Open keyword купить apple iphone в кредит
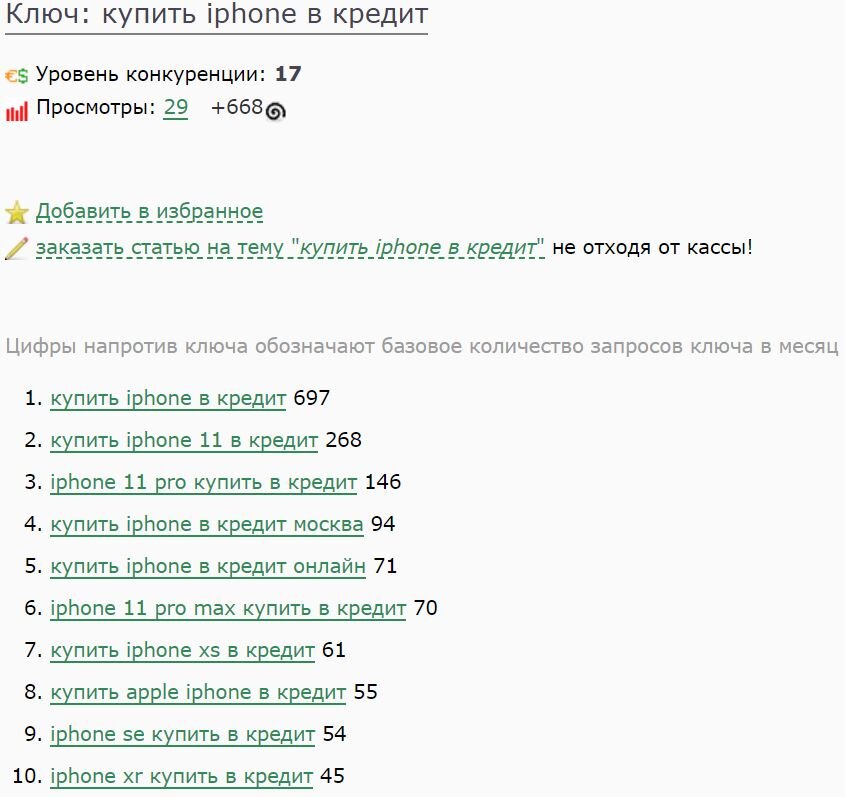The width and height of the screenshot is (845, 797). coord(198,692)
